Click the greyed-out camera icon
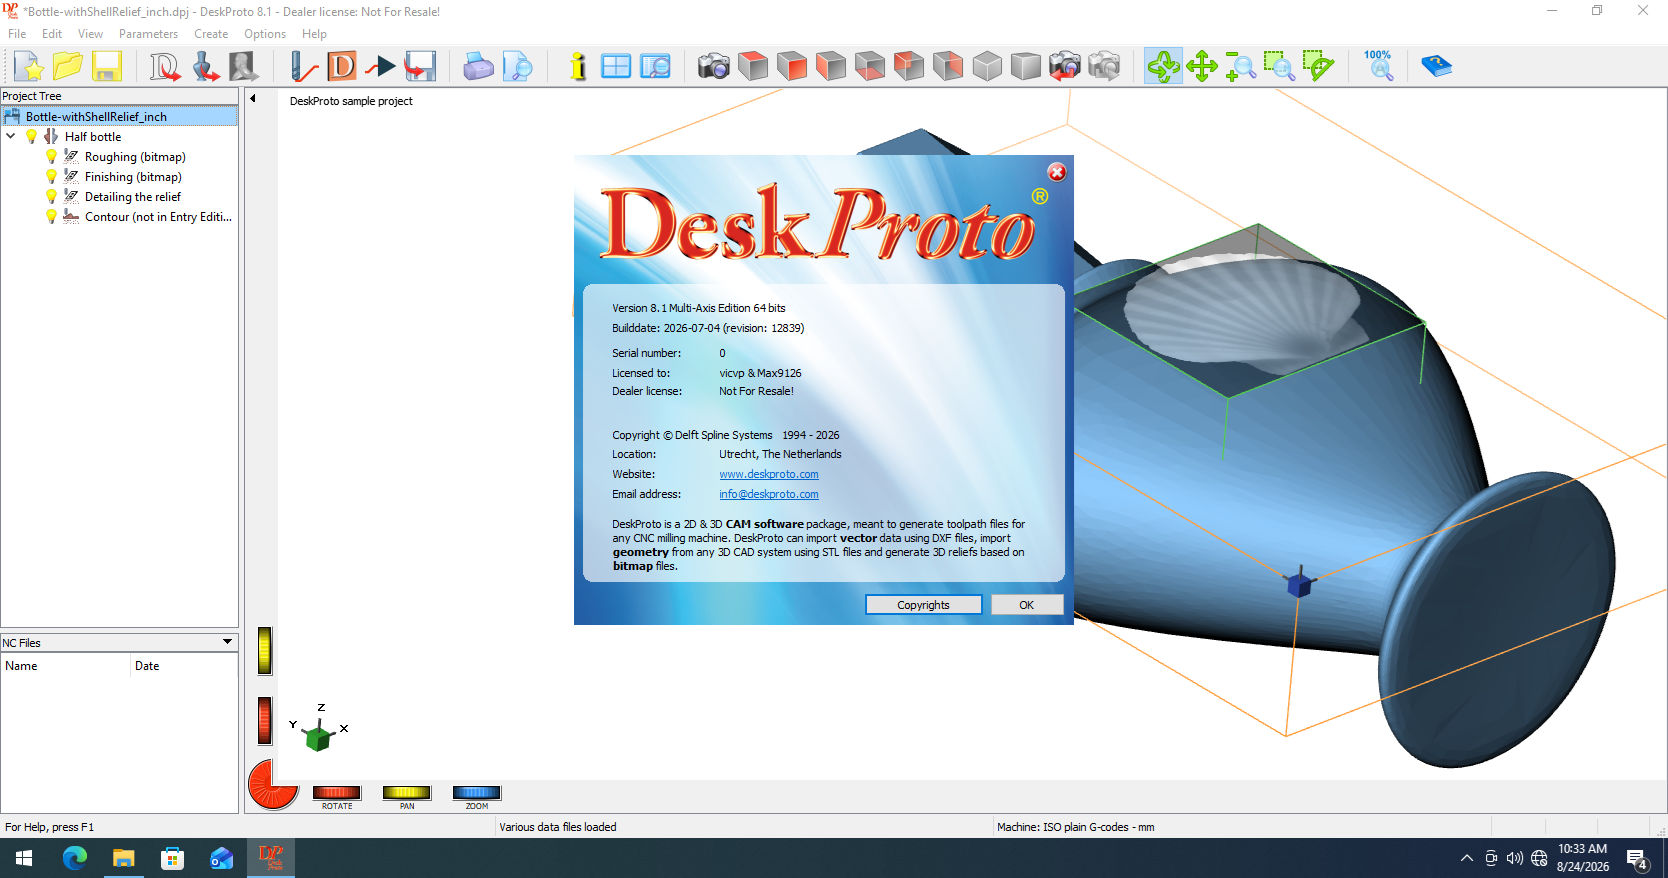 click(1104, 67)
